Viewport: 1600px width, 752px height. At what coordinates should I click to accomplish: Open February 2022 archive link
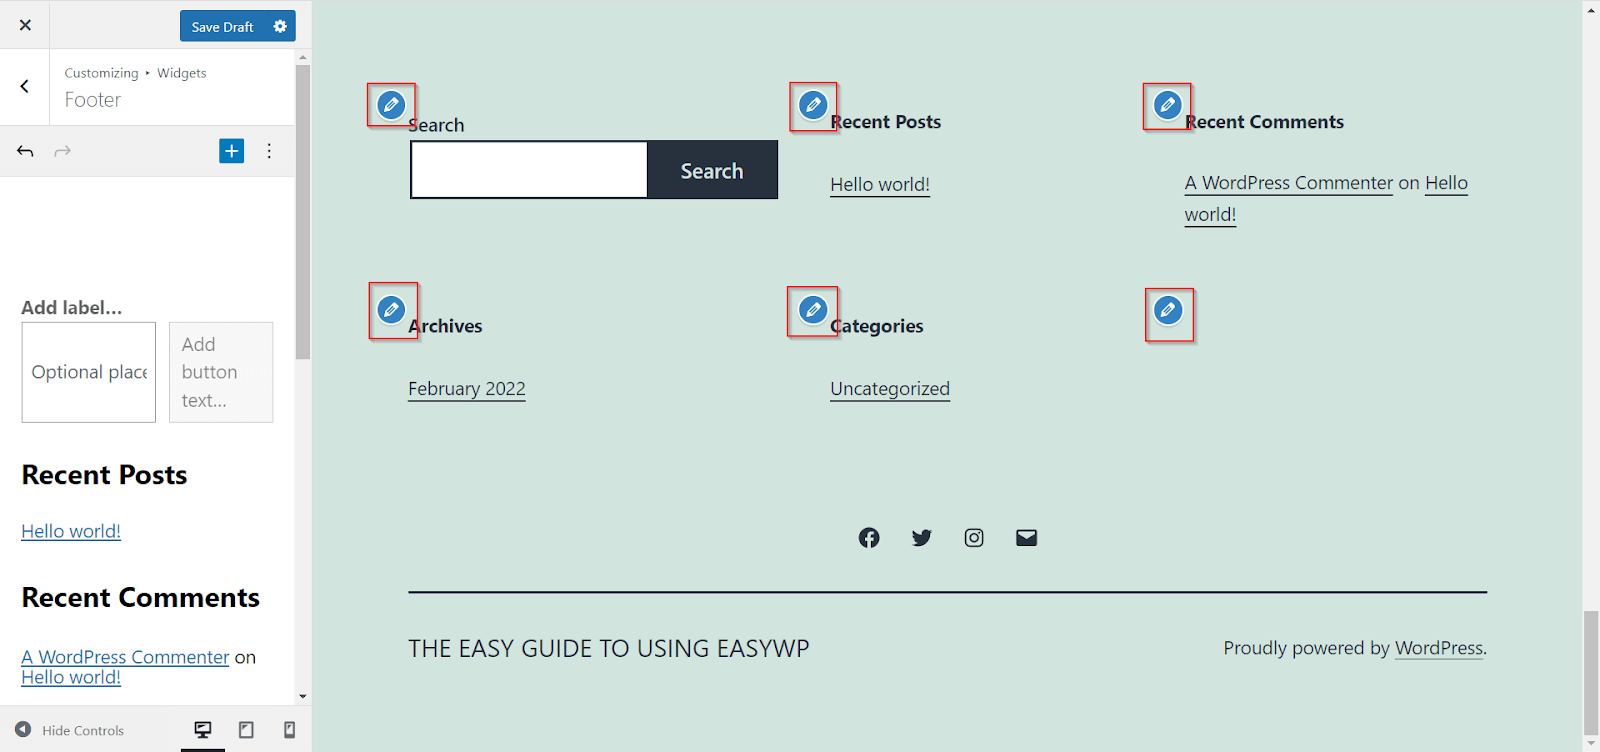pyautogui.click(x=467, y=389)
